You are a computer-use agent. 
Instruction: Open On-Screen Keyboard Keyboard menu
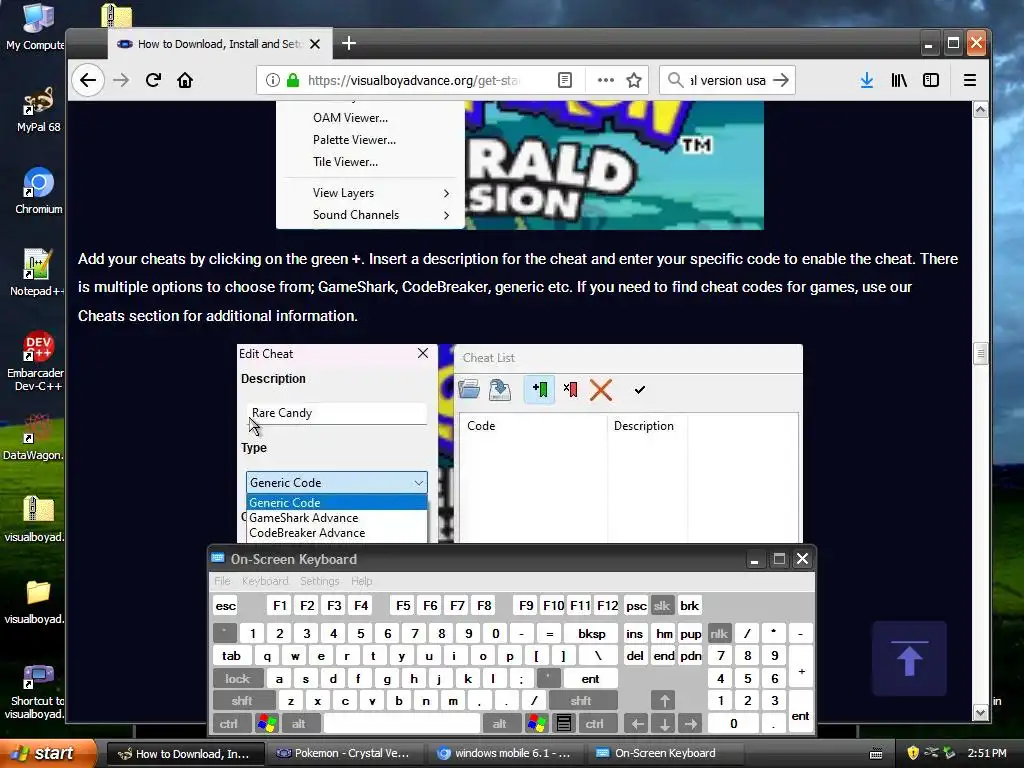click(x=264, y=581)
